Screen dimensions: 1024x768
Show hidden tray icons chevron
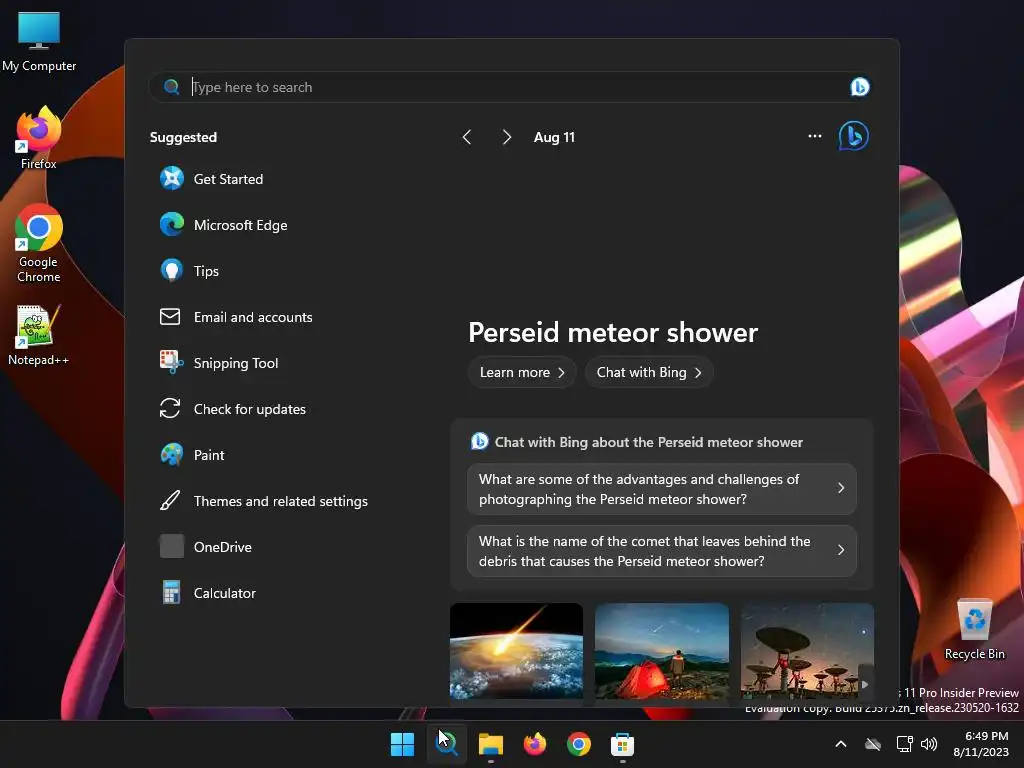(841, 744)
